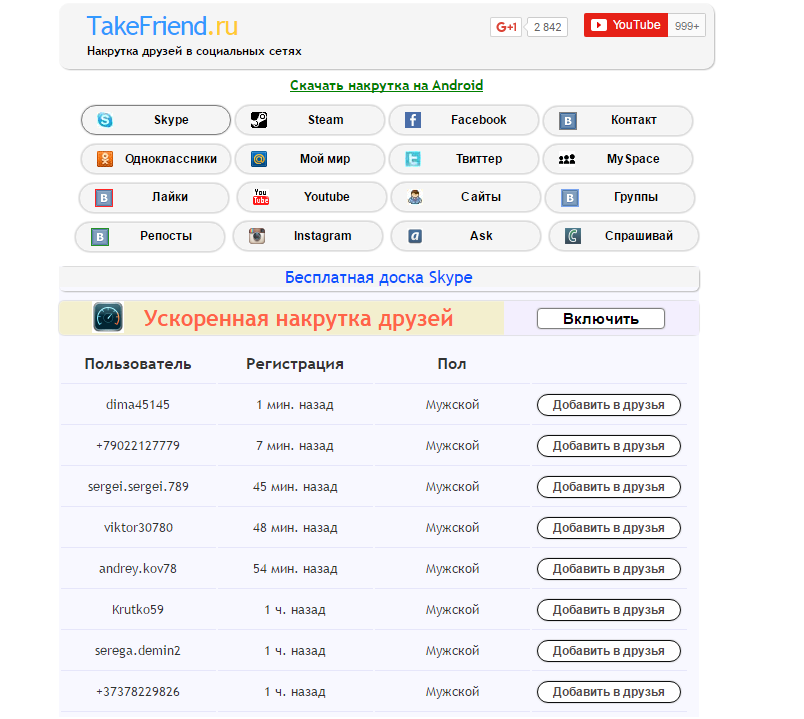The width and height of the screenshot is (804, 719).
Task: Click the TakeFriend.ru logo
Action: [162, 26]
